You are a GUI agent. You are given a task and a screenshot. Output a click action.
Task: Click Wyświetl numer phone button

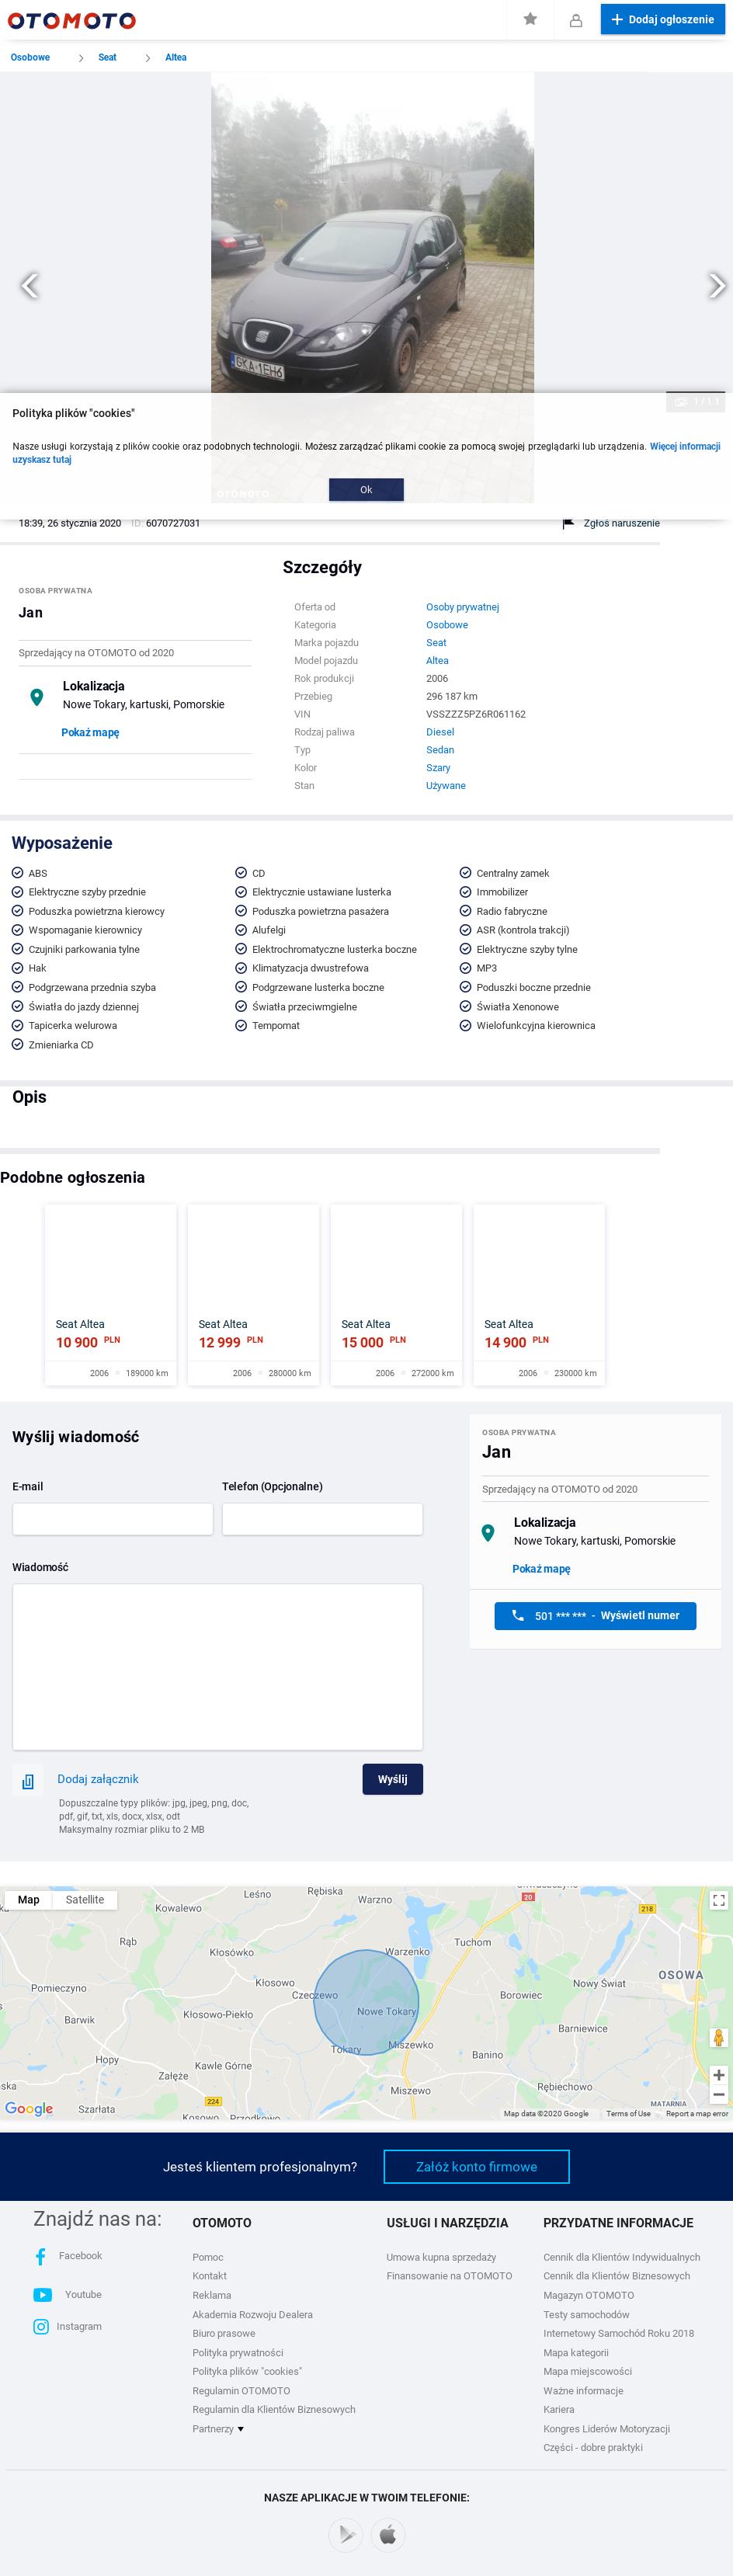[x=595, y=1615]
